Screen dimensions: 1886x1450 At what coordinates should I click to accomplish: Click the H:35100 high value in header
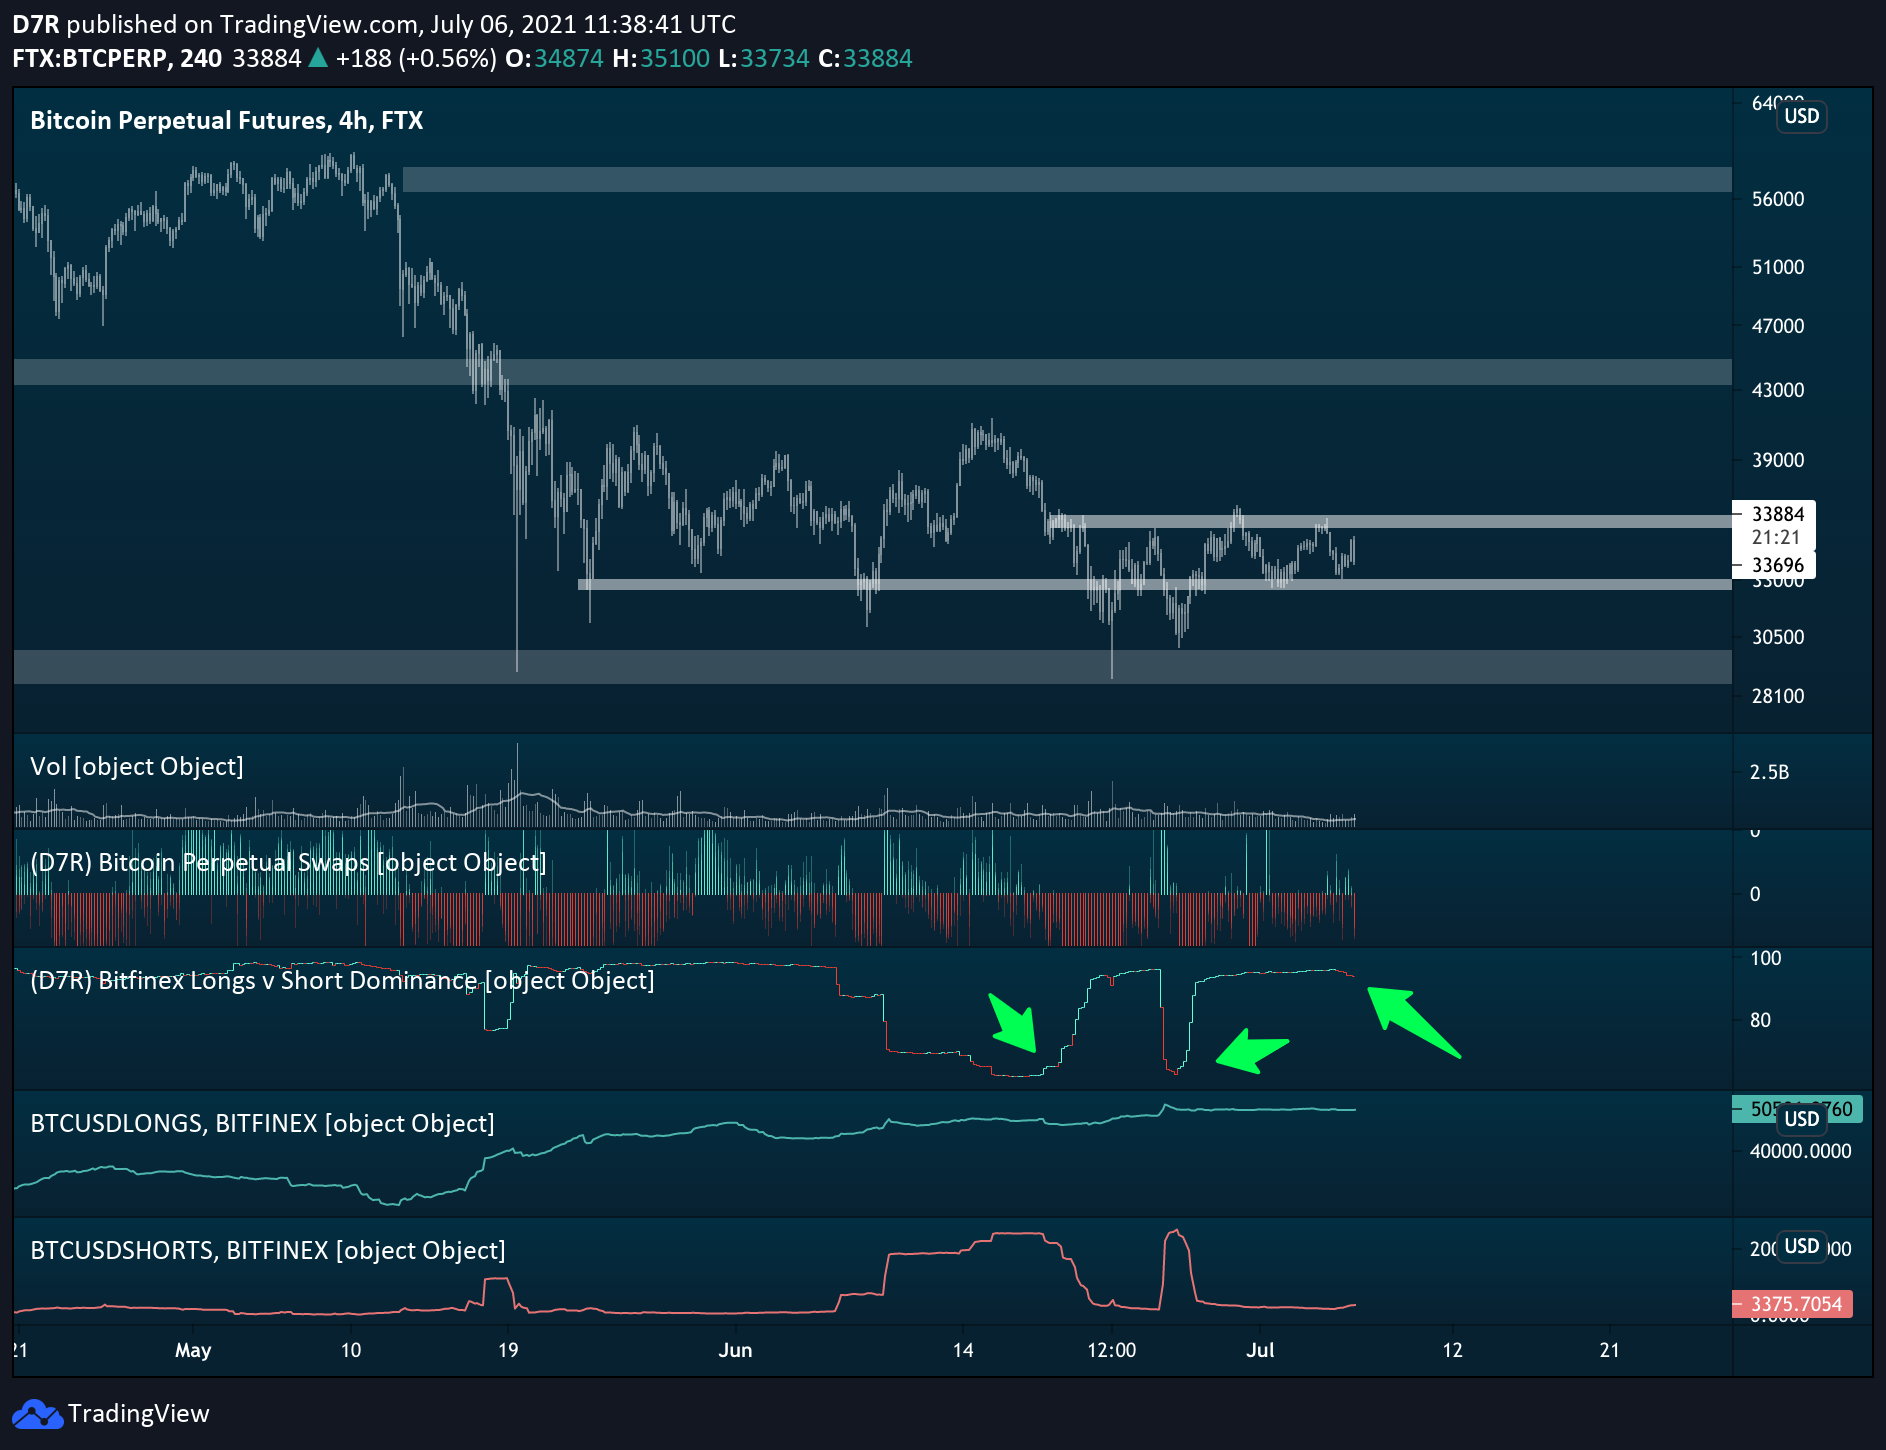pos(661,58)
